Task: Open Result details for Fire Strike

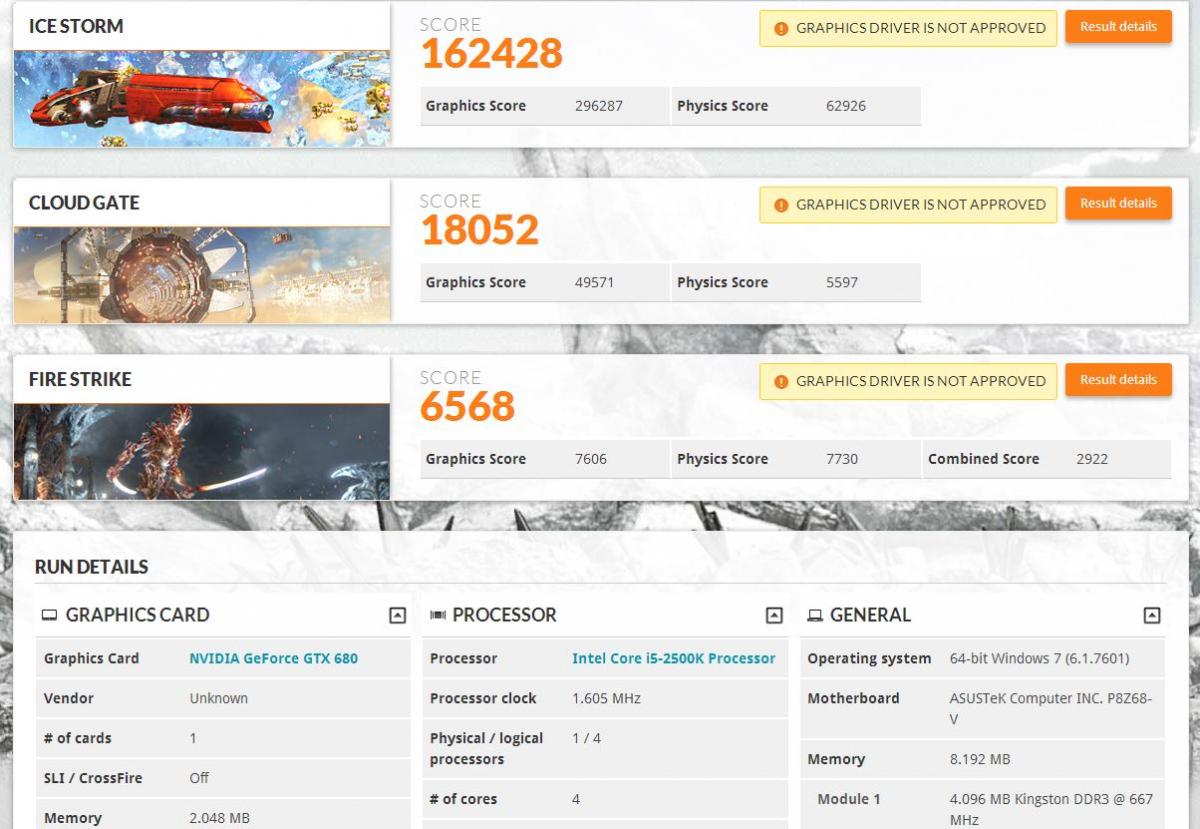Action: click(x=1118, y=380)
